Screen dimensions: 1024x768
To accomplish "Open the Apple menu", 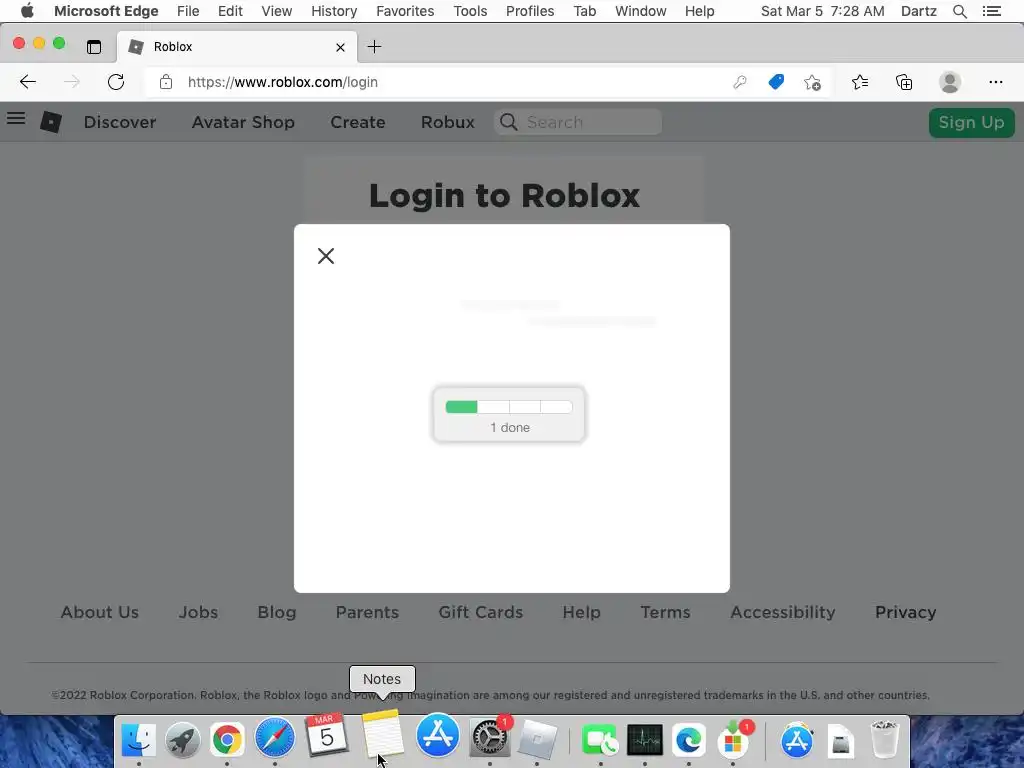I will 27,11.
